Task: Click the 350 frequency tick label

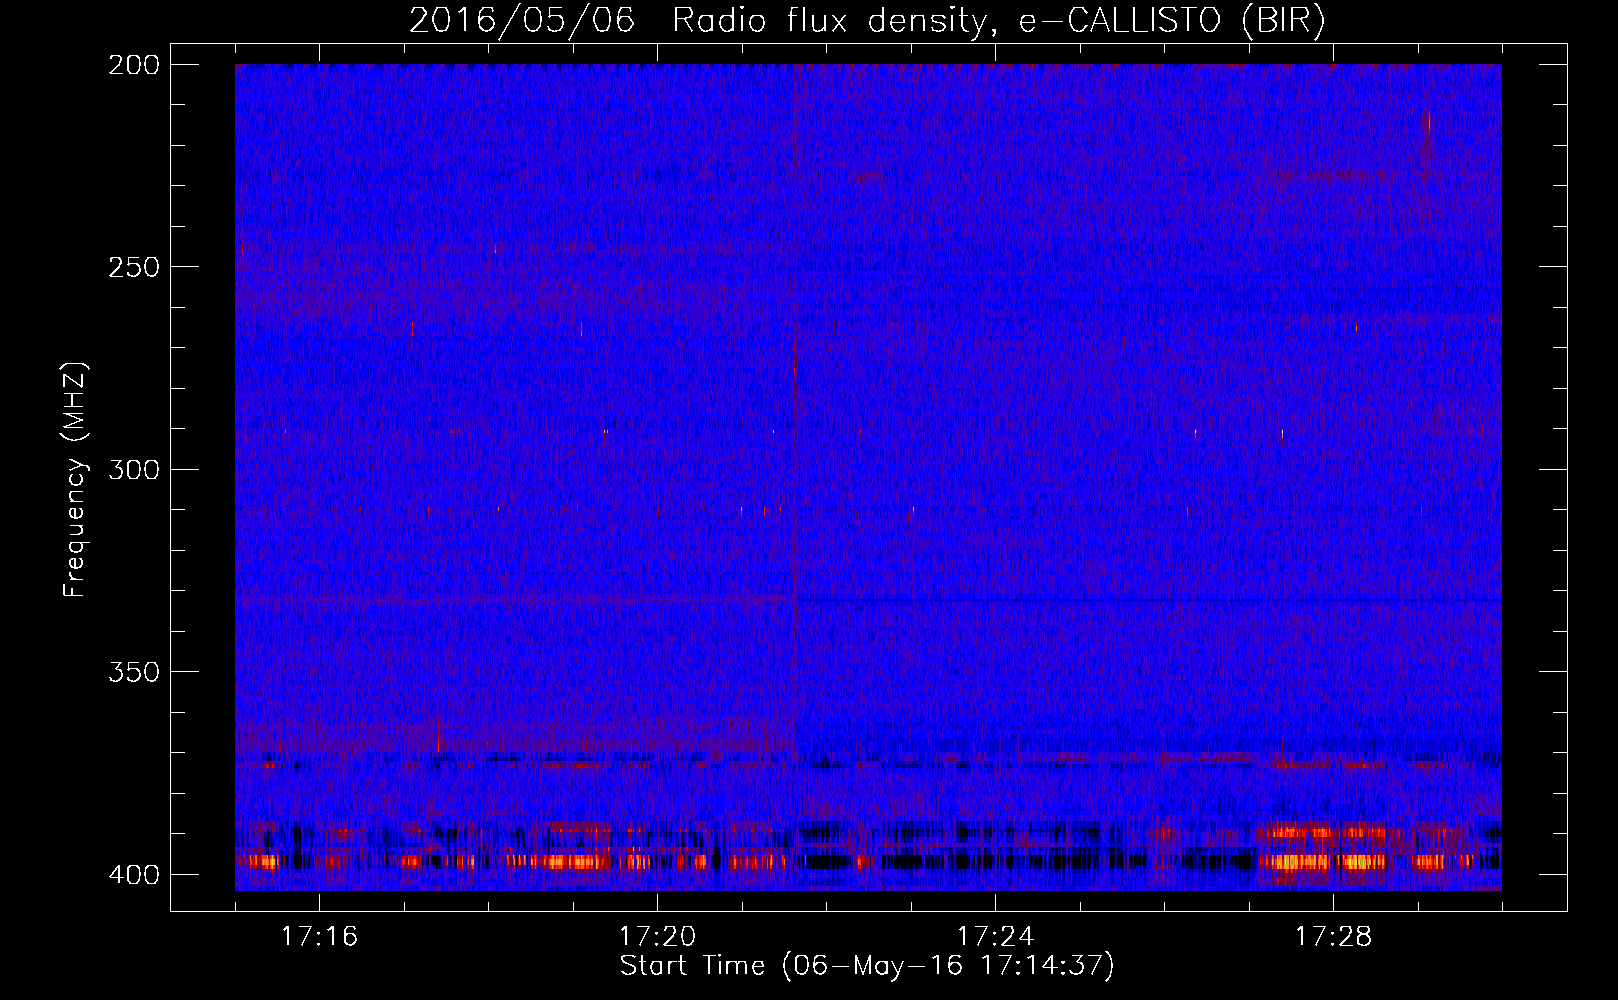Action: pos(134,671)
